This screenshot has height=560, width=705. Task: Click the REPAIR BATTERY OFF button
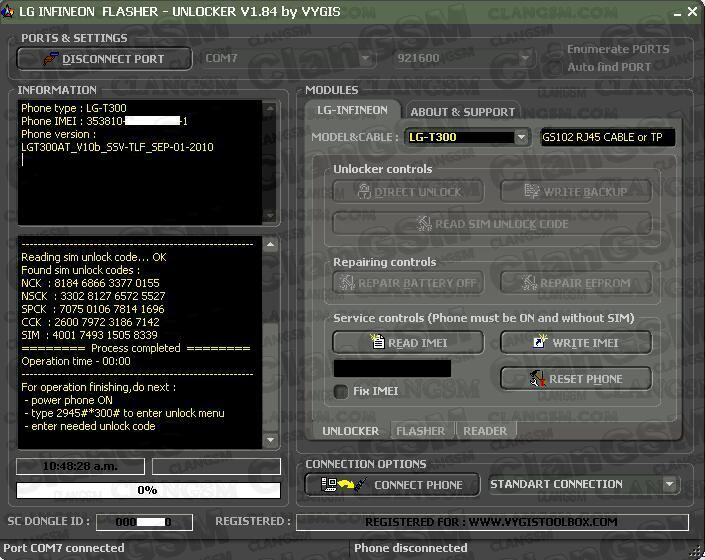pyautogui.click(x=408, y=283)
